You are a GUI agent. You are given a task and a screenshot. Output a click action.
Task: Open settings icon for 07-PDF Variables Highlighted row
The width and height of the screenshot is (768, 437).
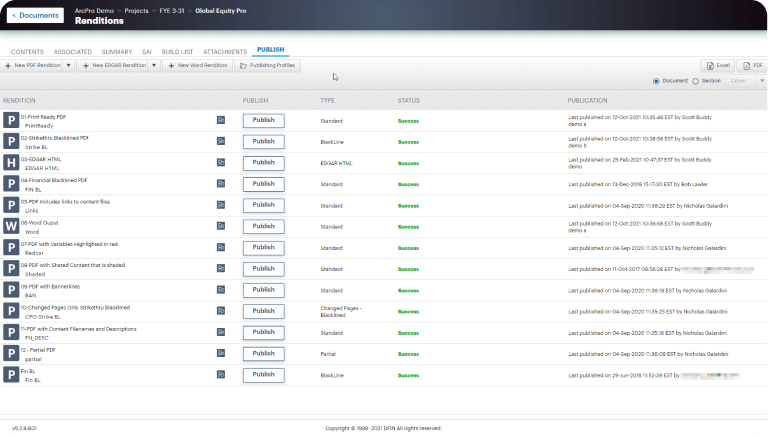tap(221, 247)
